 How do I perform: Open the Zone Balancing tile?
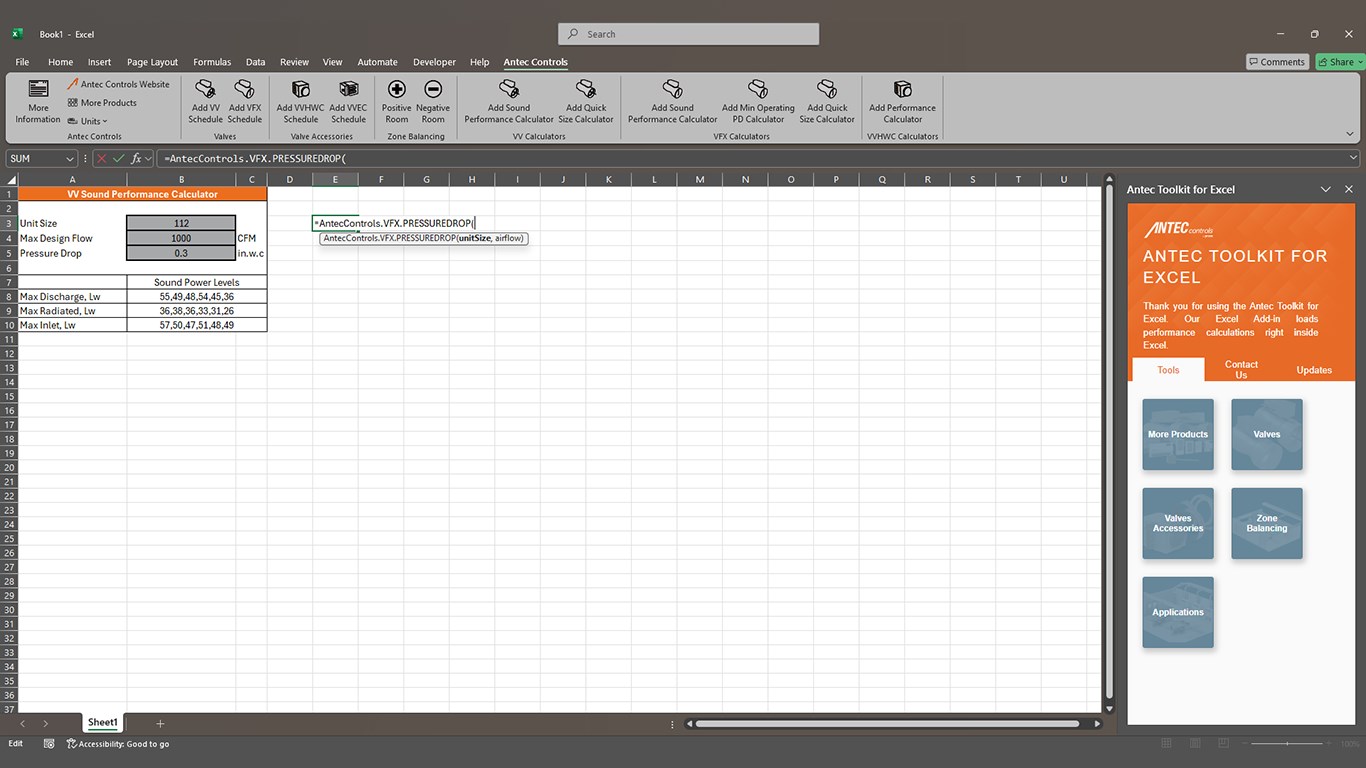coord(1267,523)
